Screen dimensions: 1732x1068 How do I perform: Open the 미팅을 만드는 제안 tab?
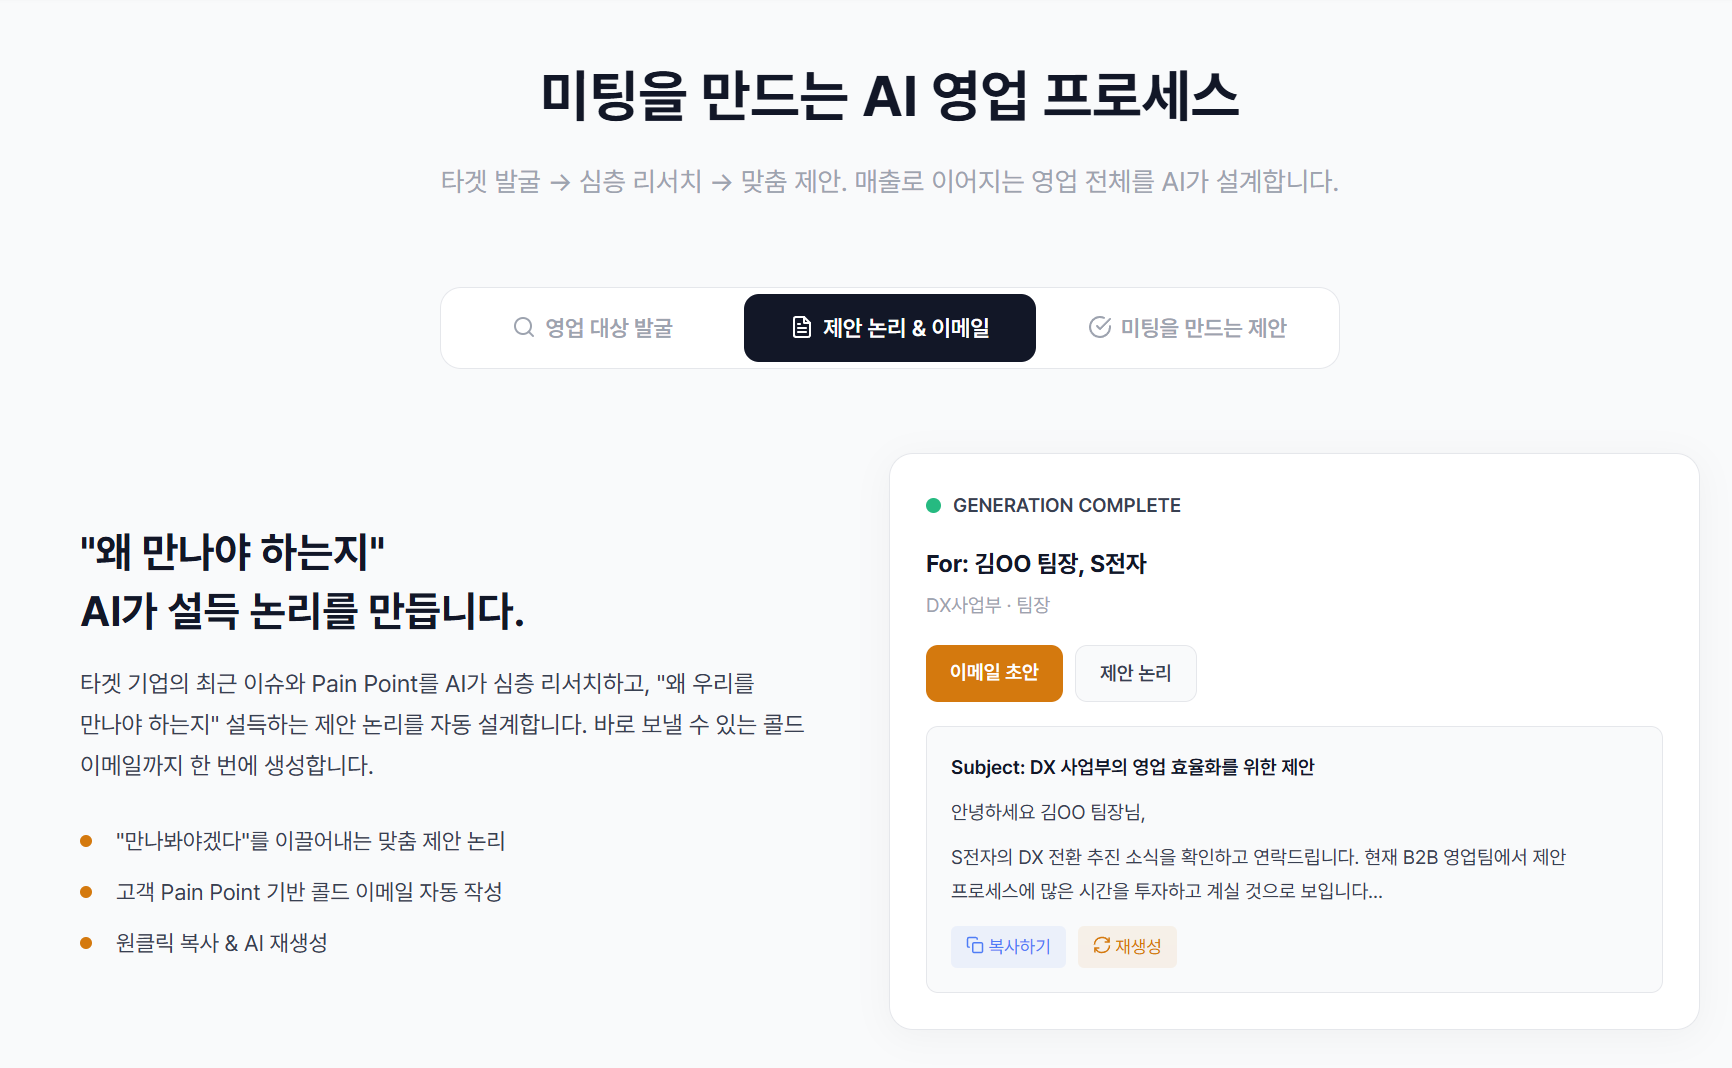pyautogui.click(x=1188, y=327)
